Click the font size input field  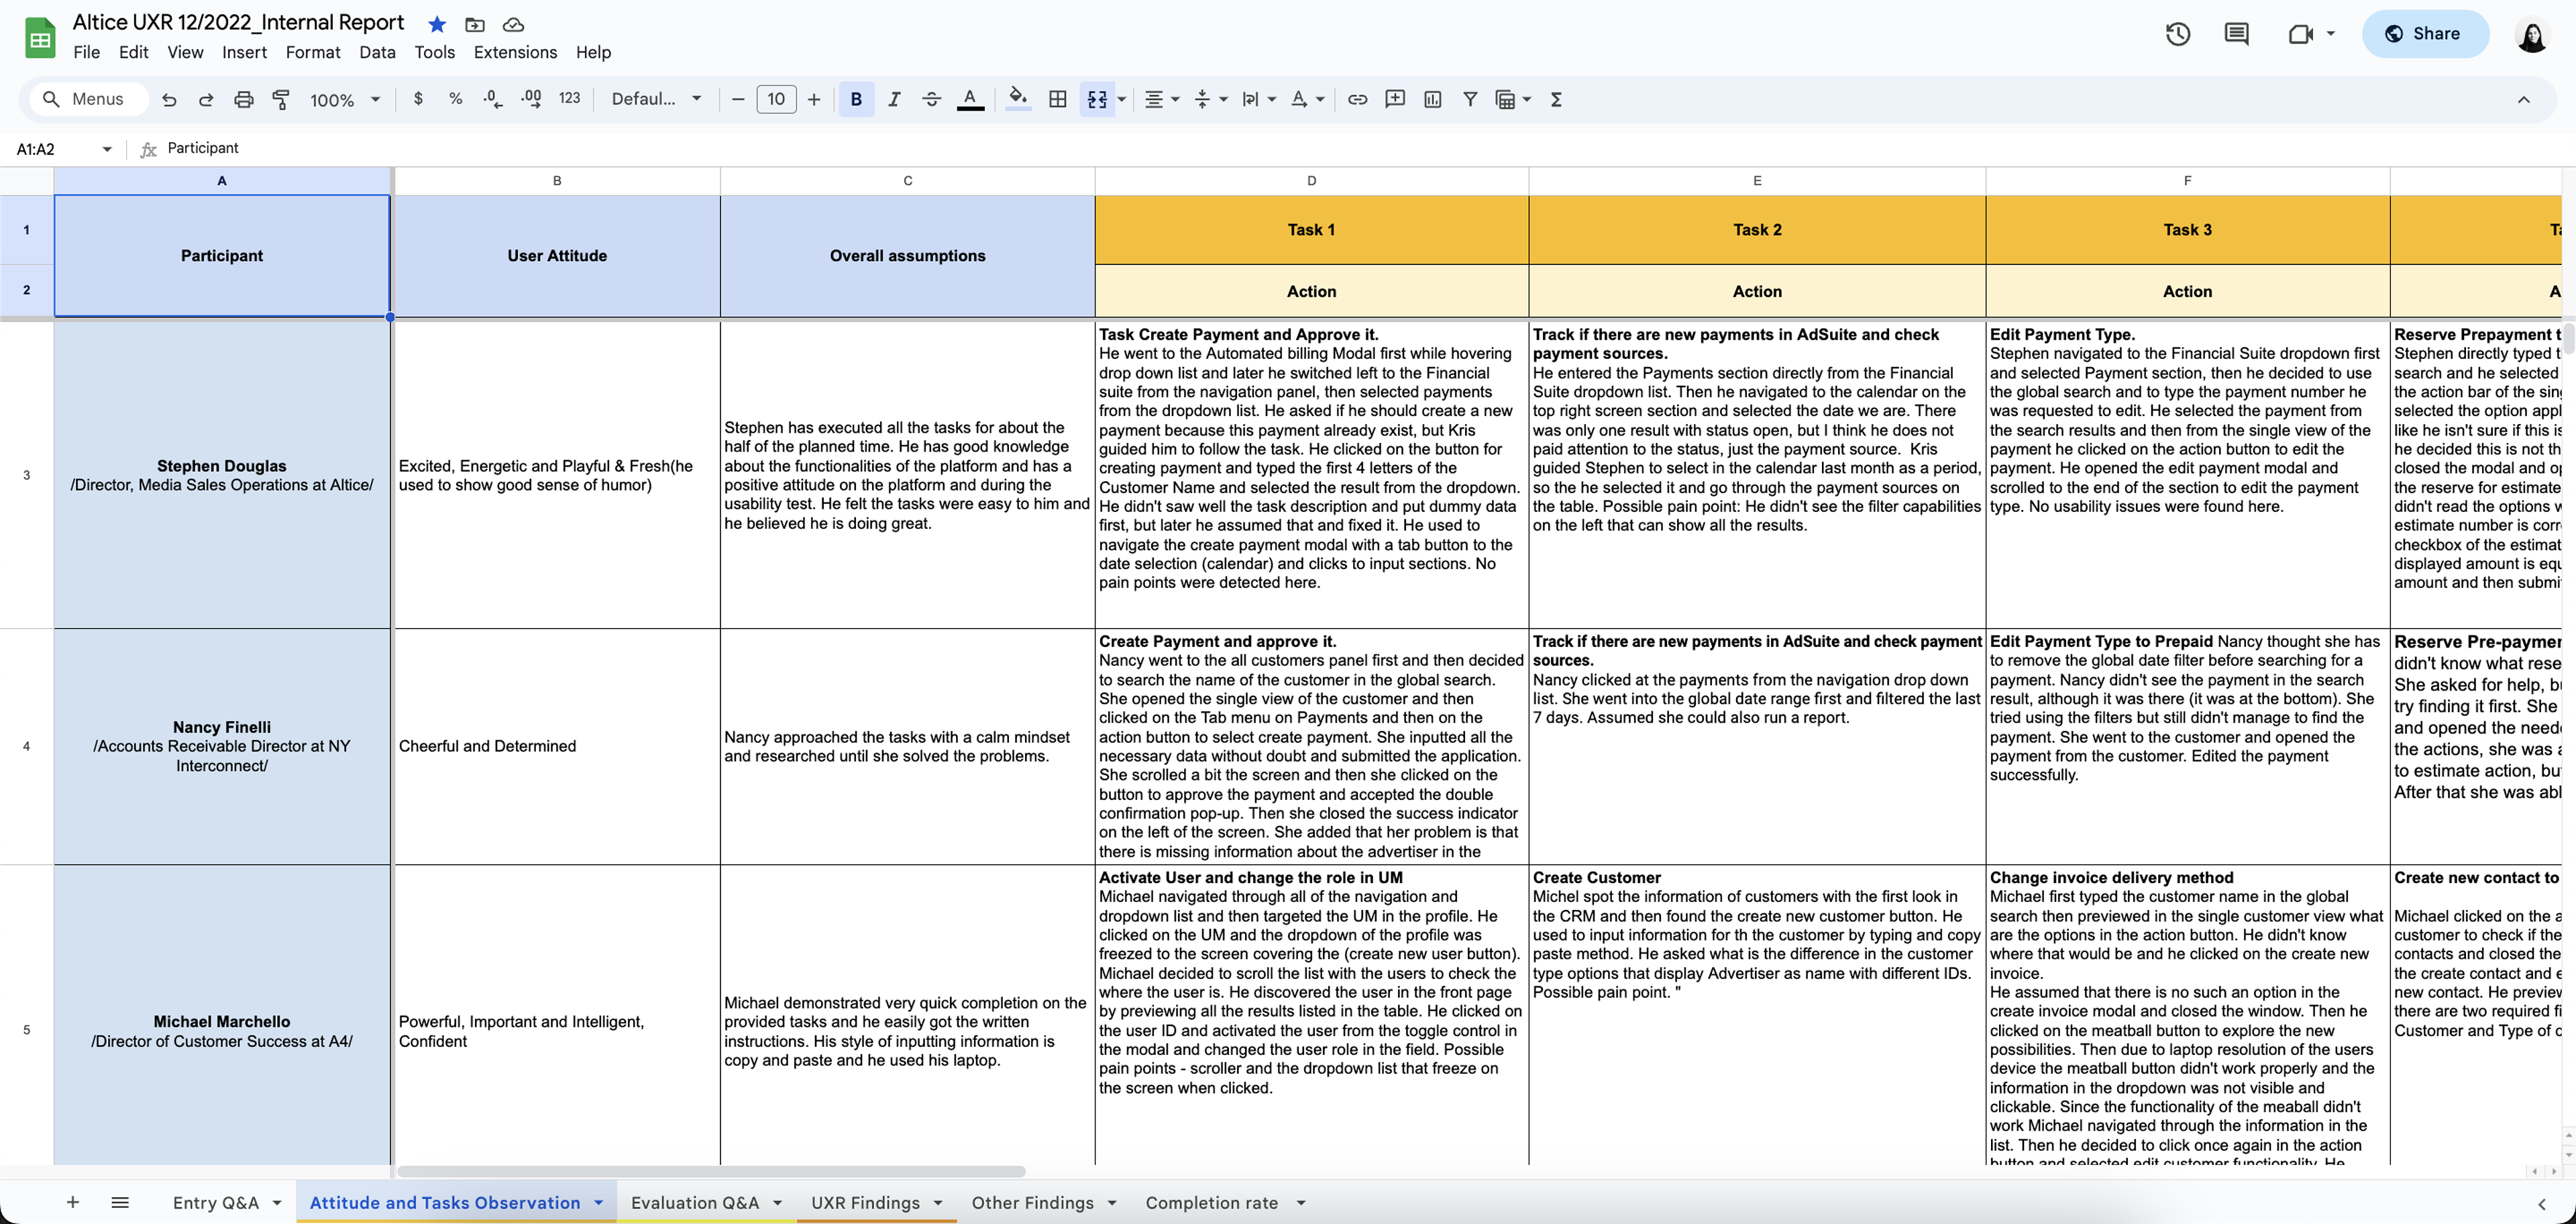(776, 99)
